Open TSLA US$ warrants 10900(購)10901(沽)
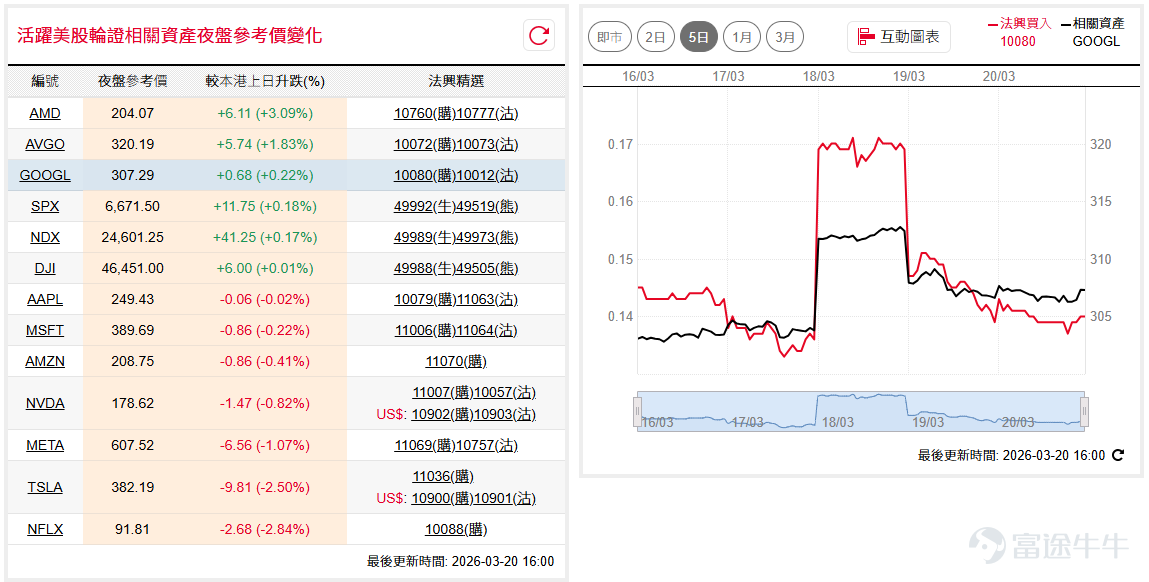Image resolution: width=1149 pixels, height=582 pixels. pyautogui.click(x=473, y=498)
